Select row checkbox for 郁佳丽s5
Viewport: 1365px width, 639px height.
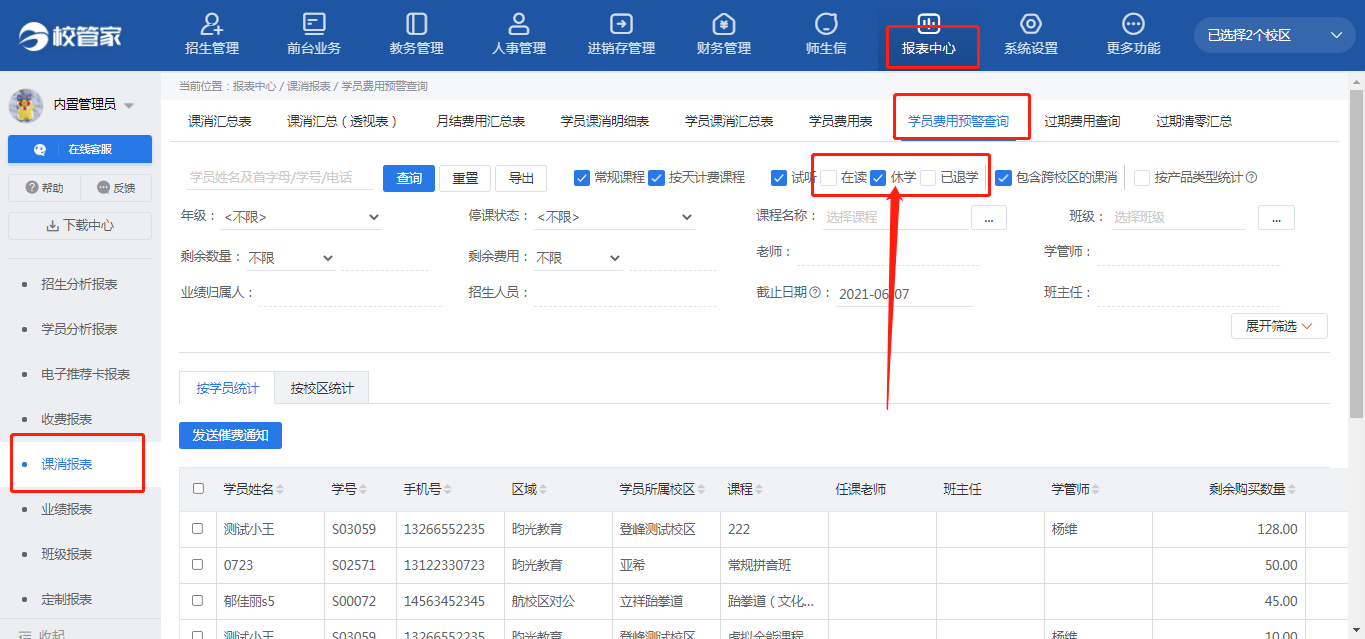click(x=198, y=601)
